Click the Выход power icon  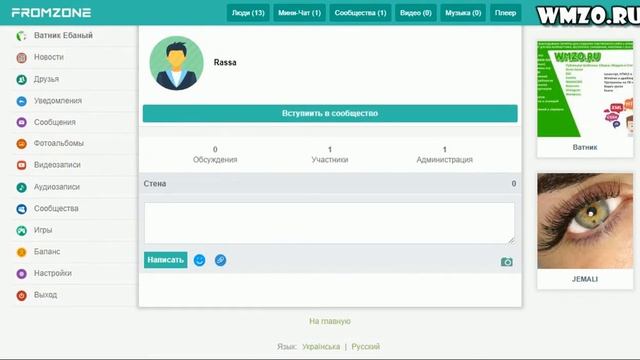click(x=21, y=295)
